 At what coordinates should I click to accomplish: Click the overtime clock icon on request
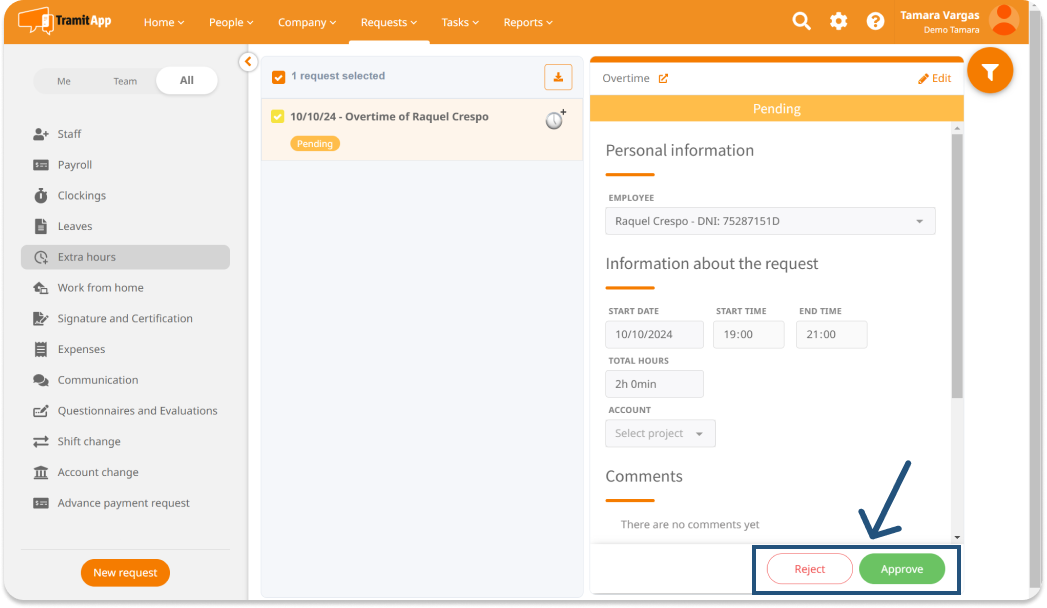point(555,119)
